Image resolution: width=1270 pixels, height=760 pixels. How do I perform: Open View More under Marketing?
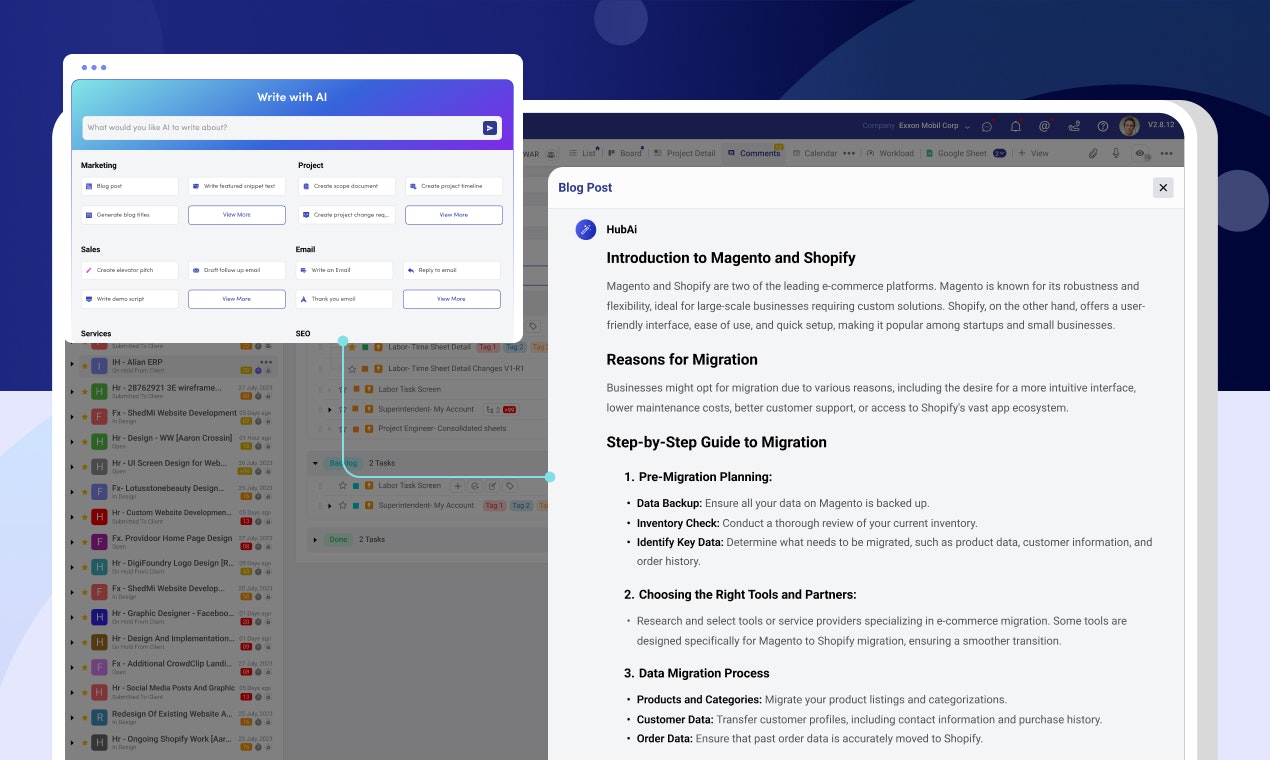pos(237,215)
